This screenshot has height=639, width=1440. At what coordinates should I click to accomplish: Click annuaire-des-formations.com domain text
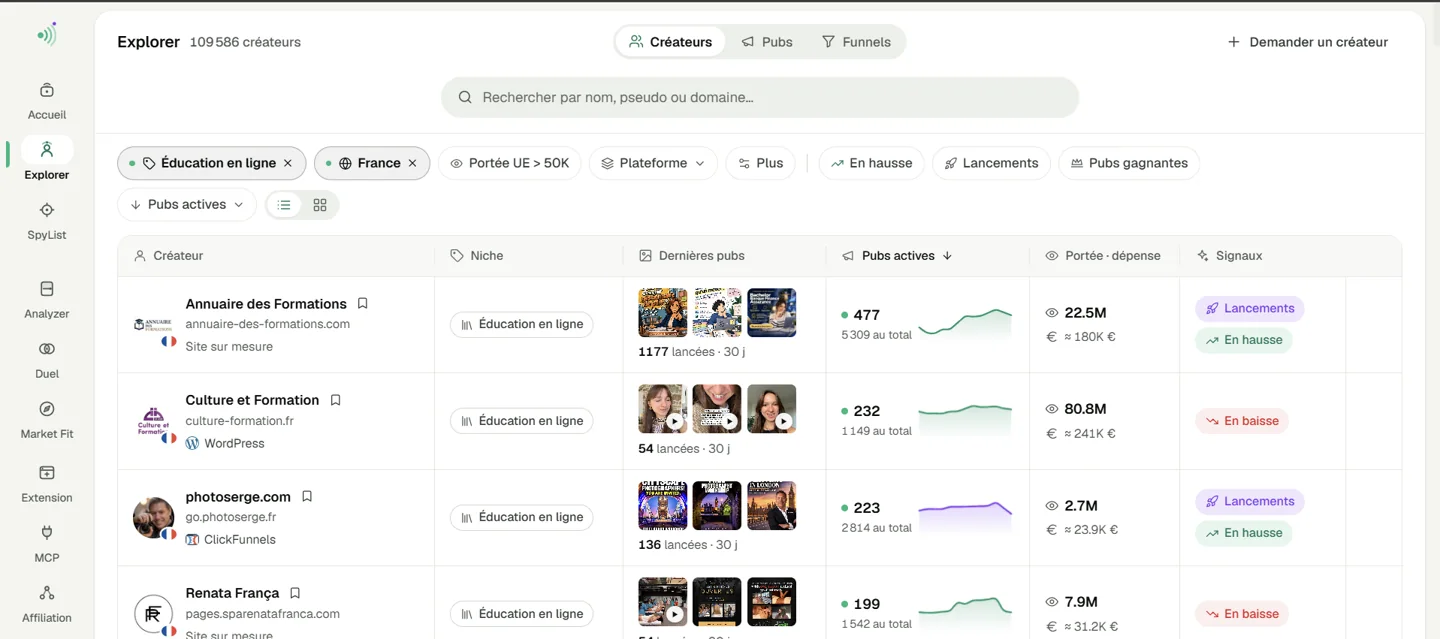click(x=268, y=324)
